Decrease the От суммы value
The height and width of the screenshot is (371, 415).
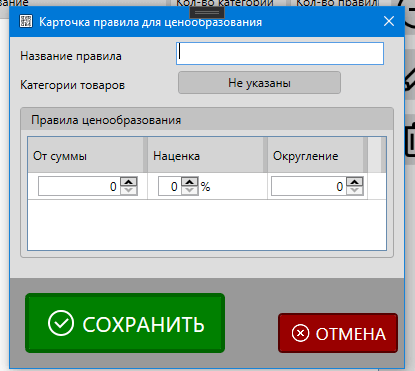(129, 190)
